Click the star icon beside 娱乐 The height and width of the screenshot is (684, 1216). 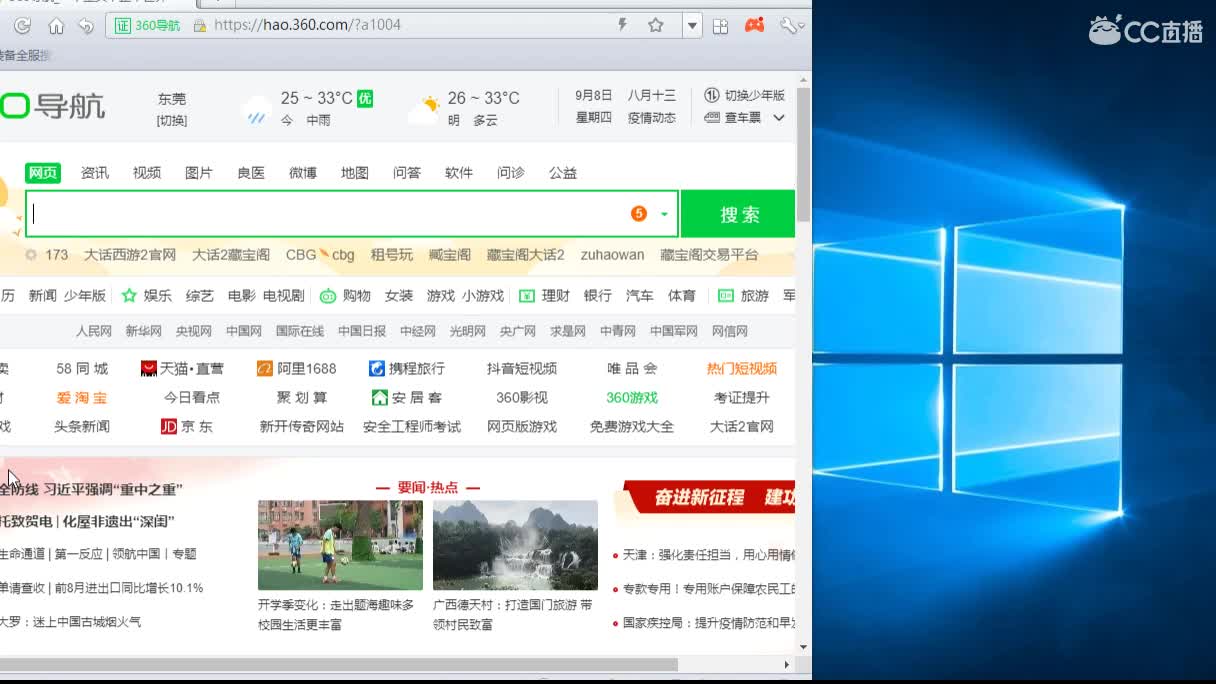click(x=129, y=296)
